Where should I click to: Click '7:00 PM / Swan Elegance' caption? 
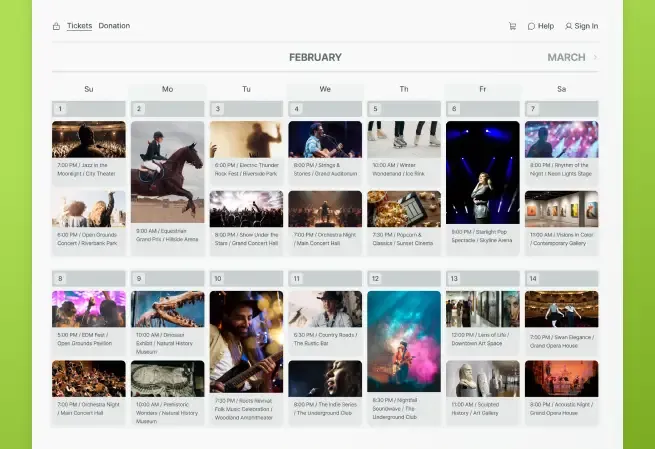click(562, 341)
